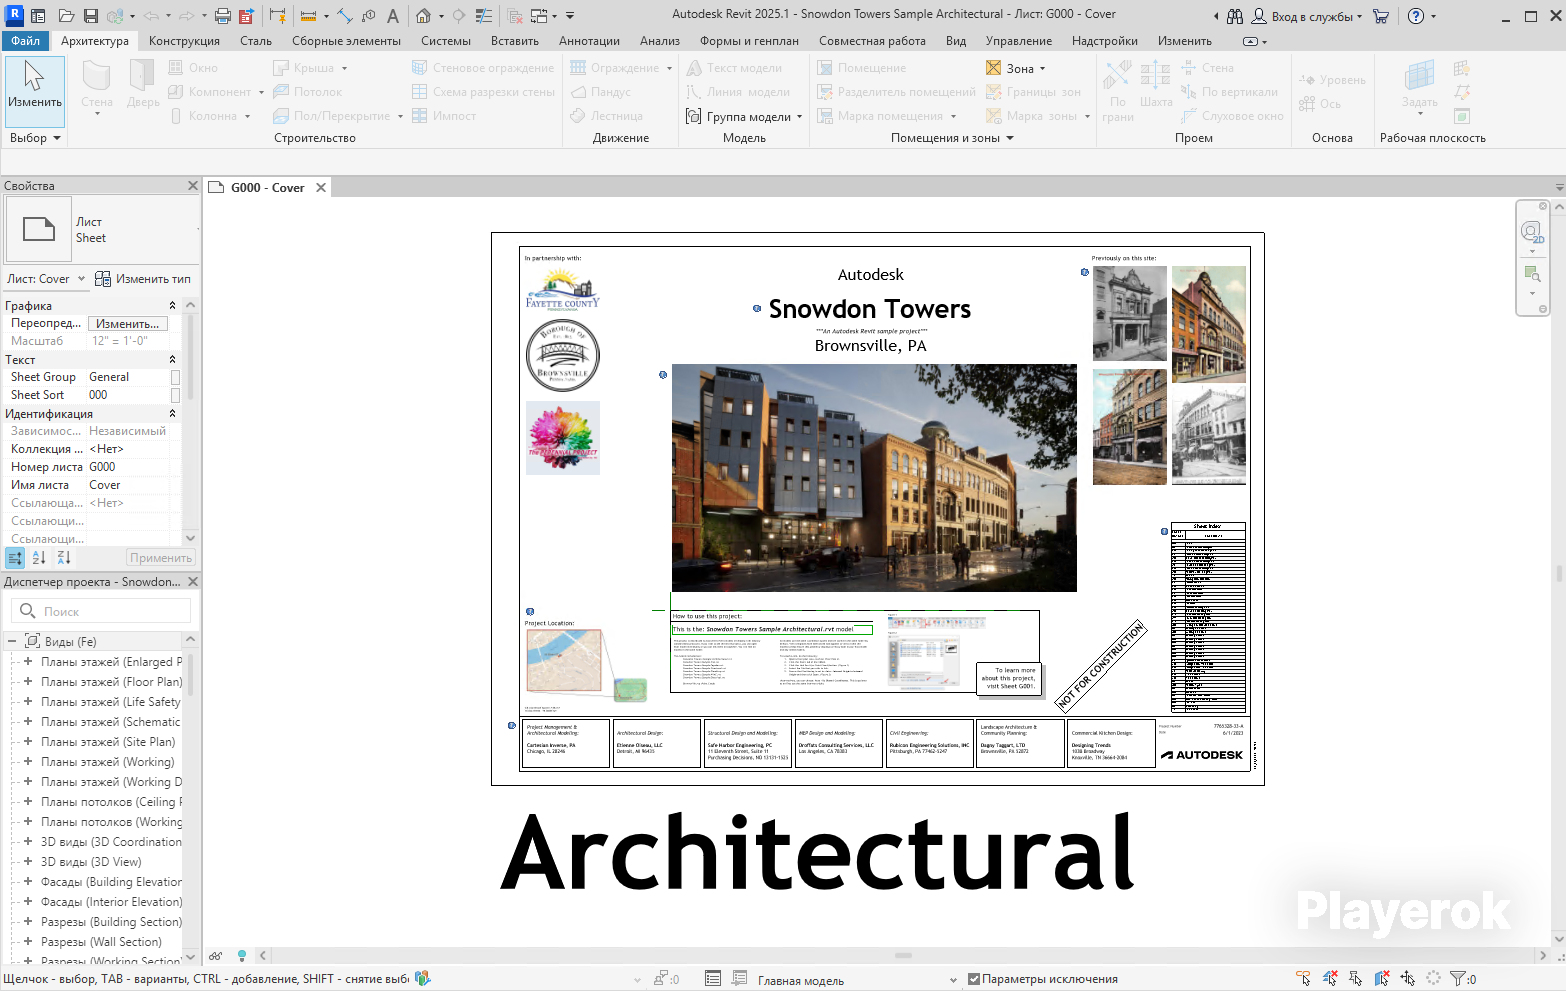Switch to the Аннотации ribbon tab
This screenshot has height=991, width=1566.
point(589,41)
